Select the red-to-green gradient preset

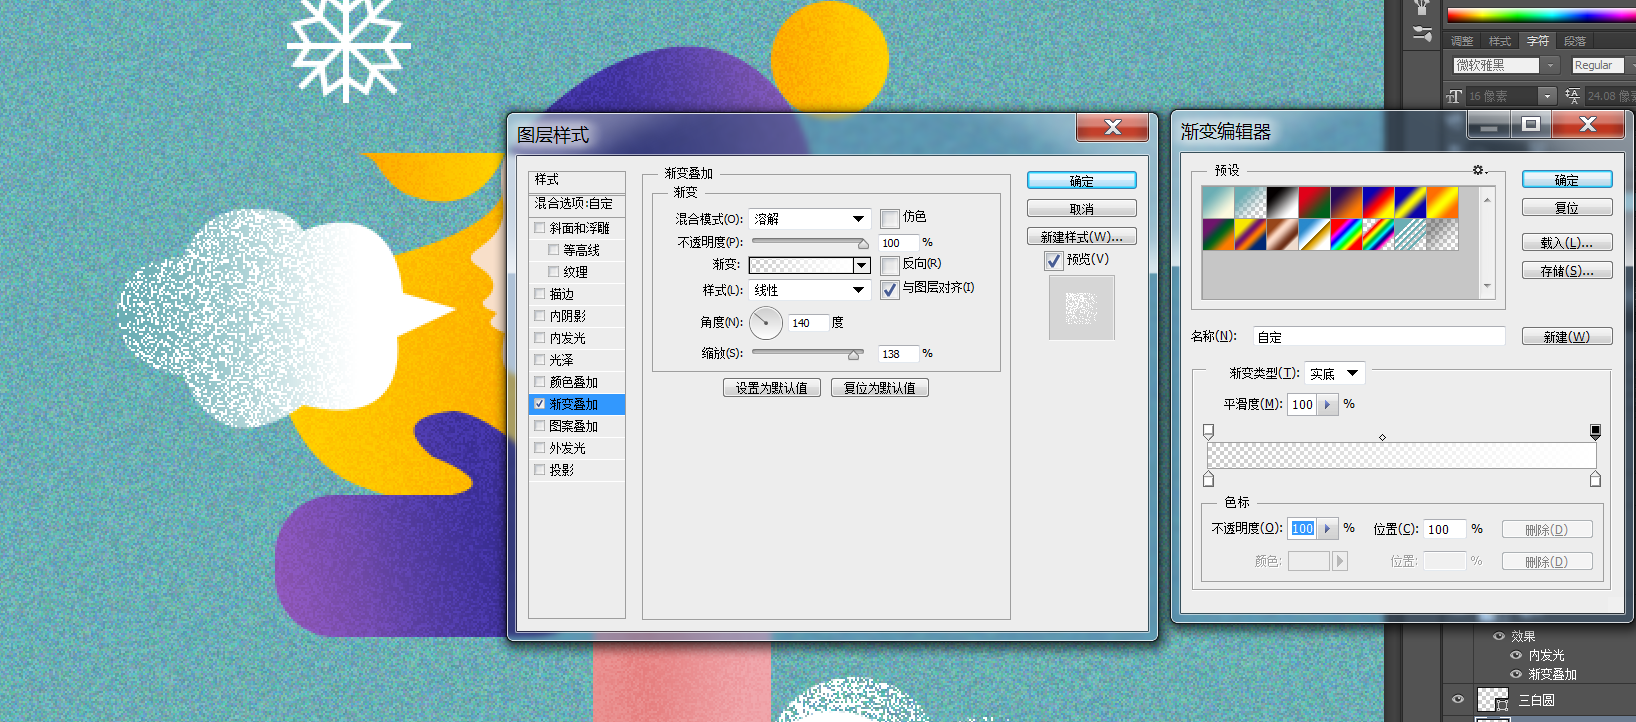point(1314,203)
